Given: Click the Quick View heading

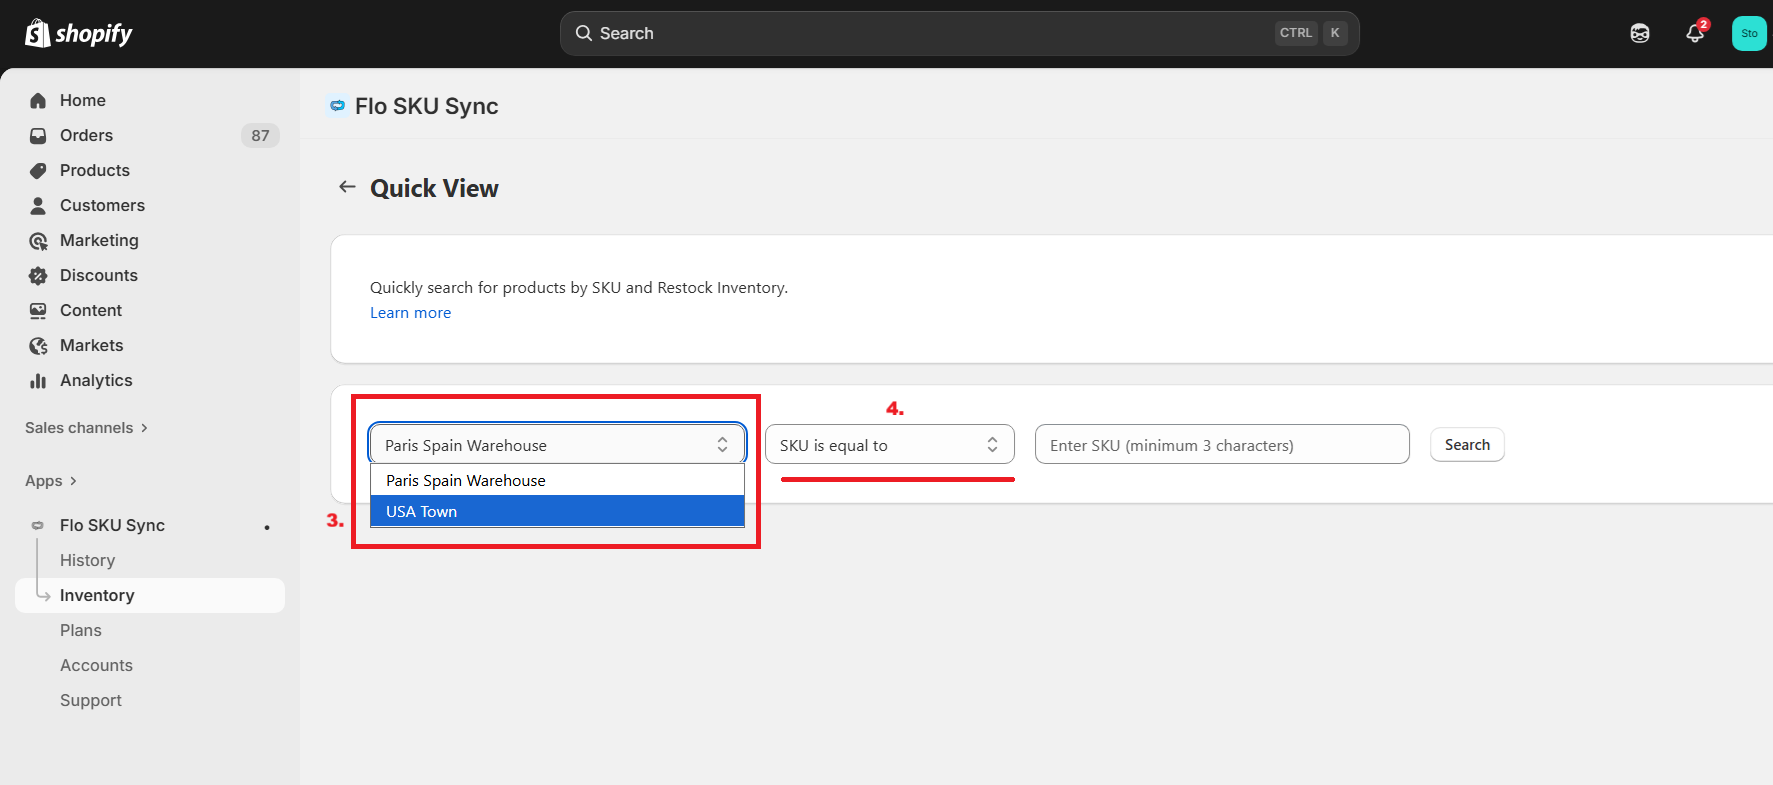Looking at the screenshot, I should pyautogui.click(x=434, y=188).
